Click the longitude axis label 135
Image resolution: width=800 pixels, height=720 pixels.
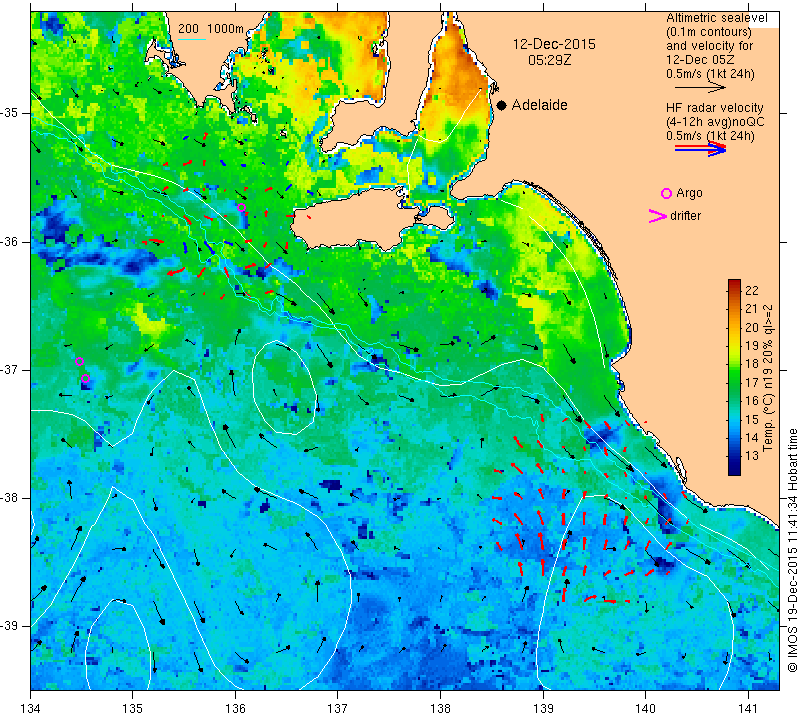coord(133,708)
